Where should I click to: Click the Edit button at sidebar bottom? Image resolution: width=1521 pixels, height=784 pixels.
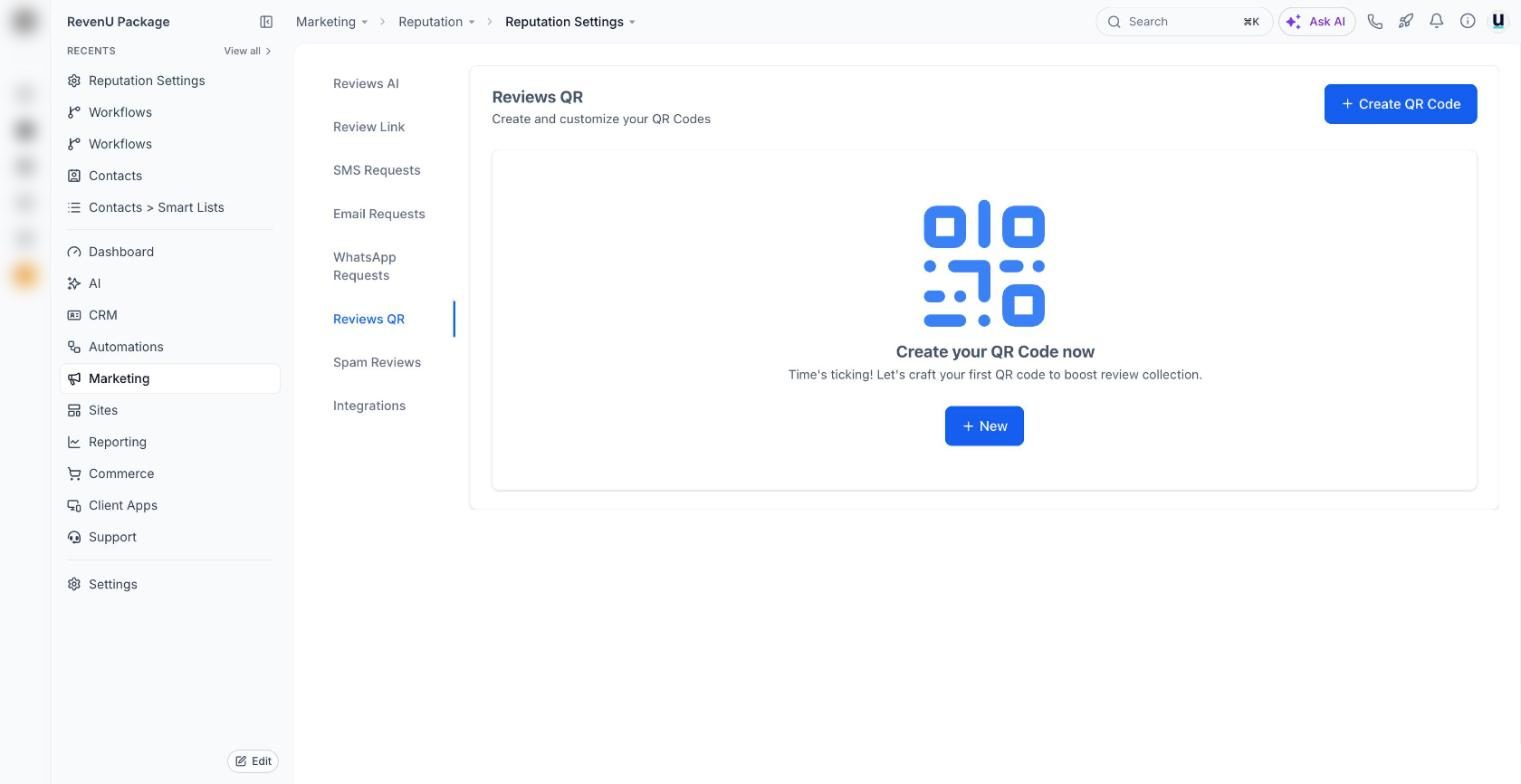(x=253, y=761)
